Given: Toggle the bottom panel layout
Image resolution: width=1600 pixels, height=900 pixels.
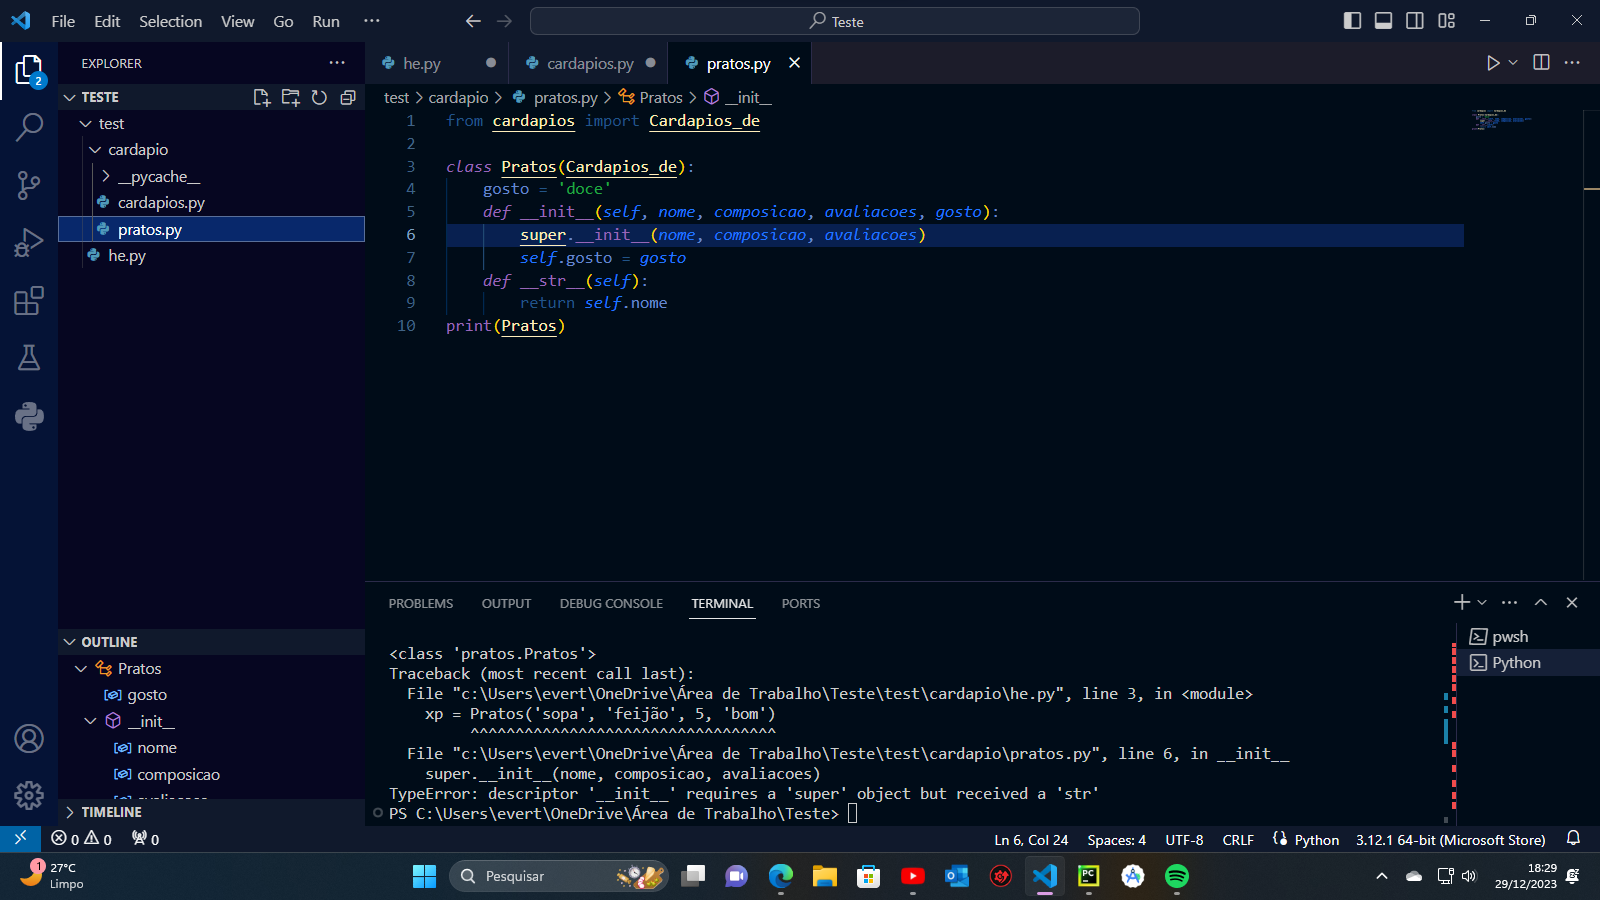Looking at the screenshot, I should pos(1383,21).
